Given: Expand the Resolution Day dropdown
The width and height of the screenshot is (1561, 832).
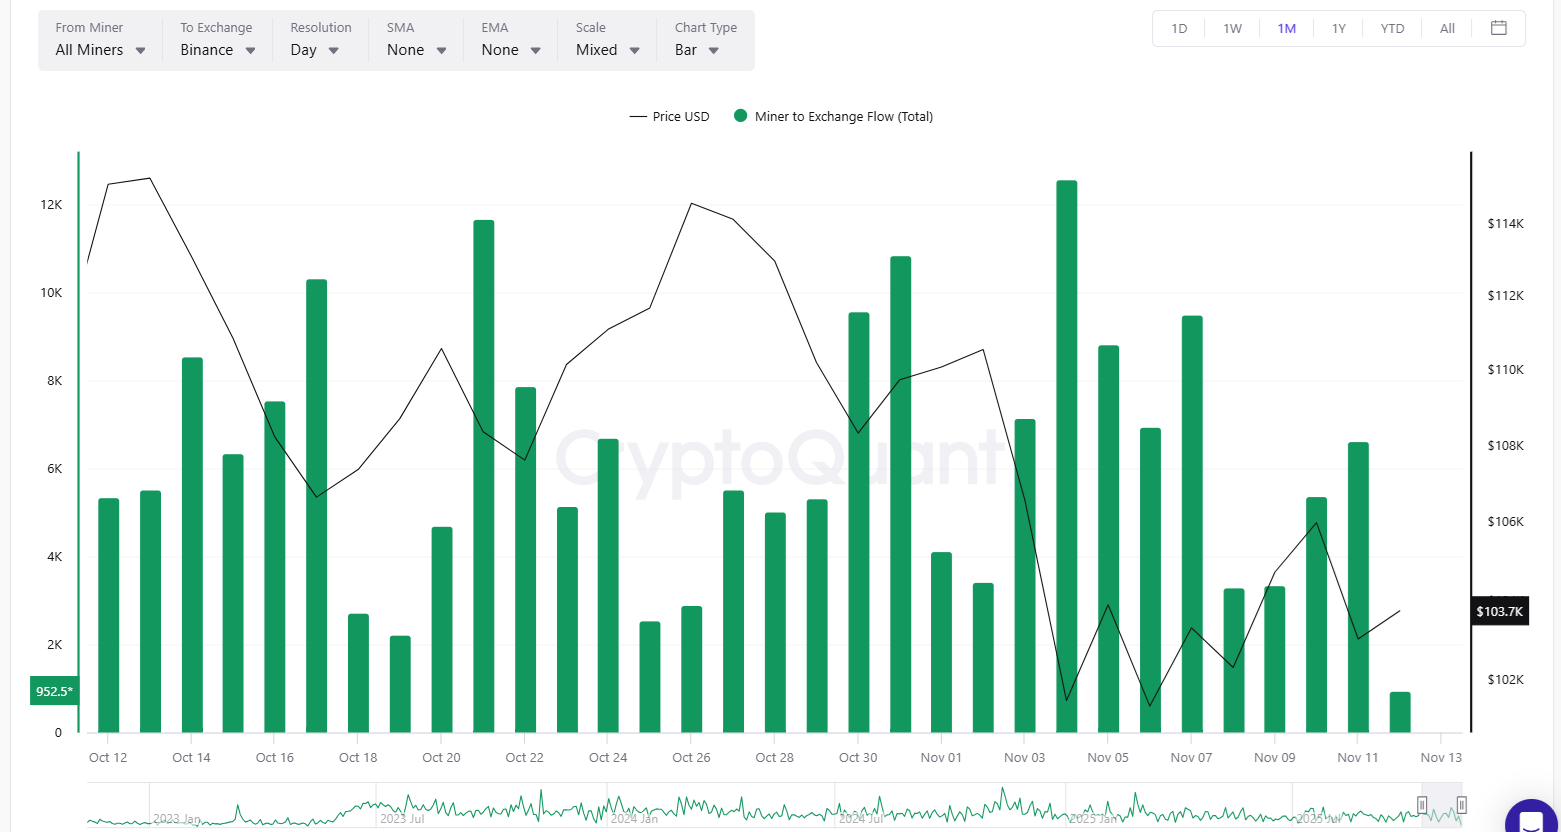Looking at the screenshot, I should (x=315, y=50).
